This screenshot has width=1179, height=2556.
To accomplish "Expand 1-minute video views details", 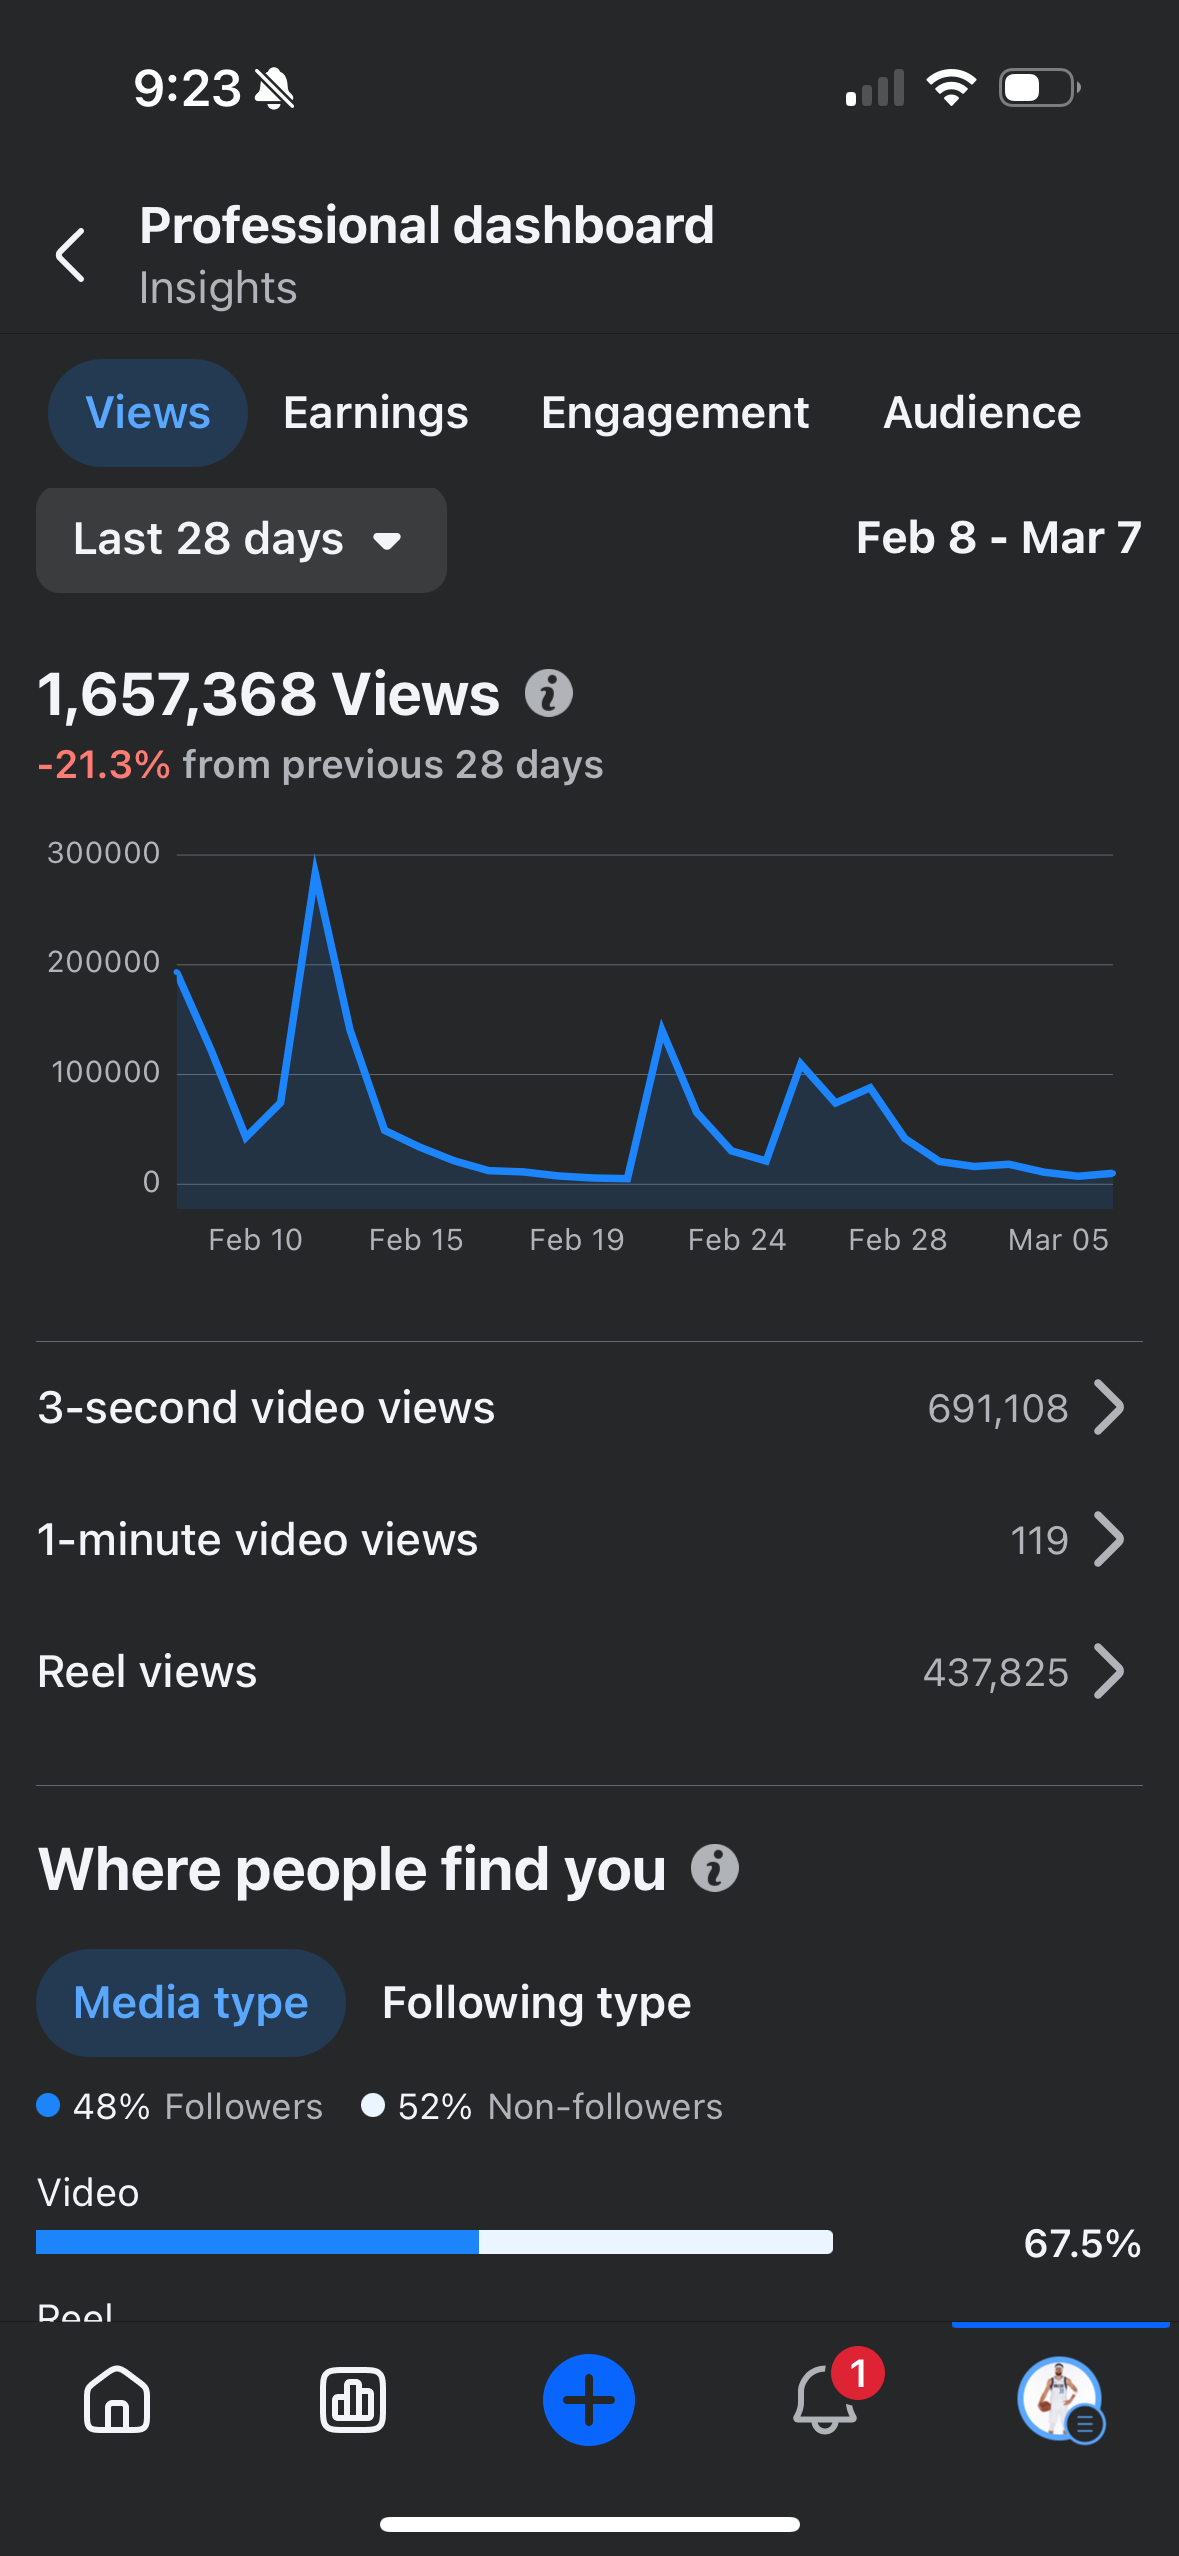I will [x=589, y=1540].
